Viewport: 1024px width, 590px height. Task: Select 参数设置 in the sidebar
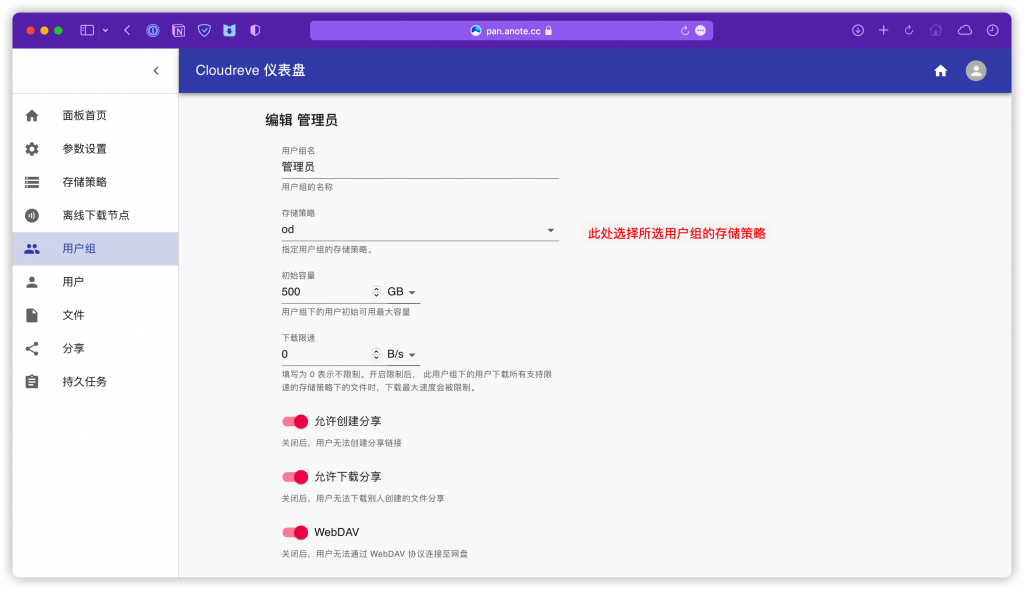click(75, 148)
